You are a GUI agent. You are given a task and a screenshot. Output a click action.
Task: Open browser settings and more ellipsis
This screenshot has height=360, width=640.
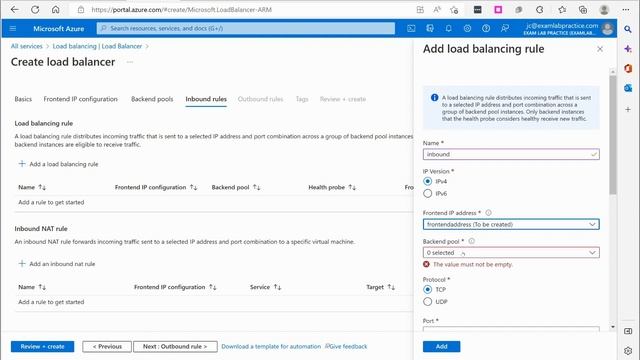pyautogui.click(x=626, y=9)
